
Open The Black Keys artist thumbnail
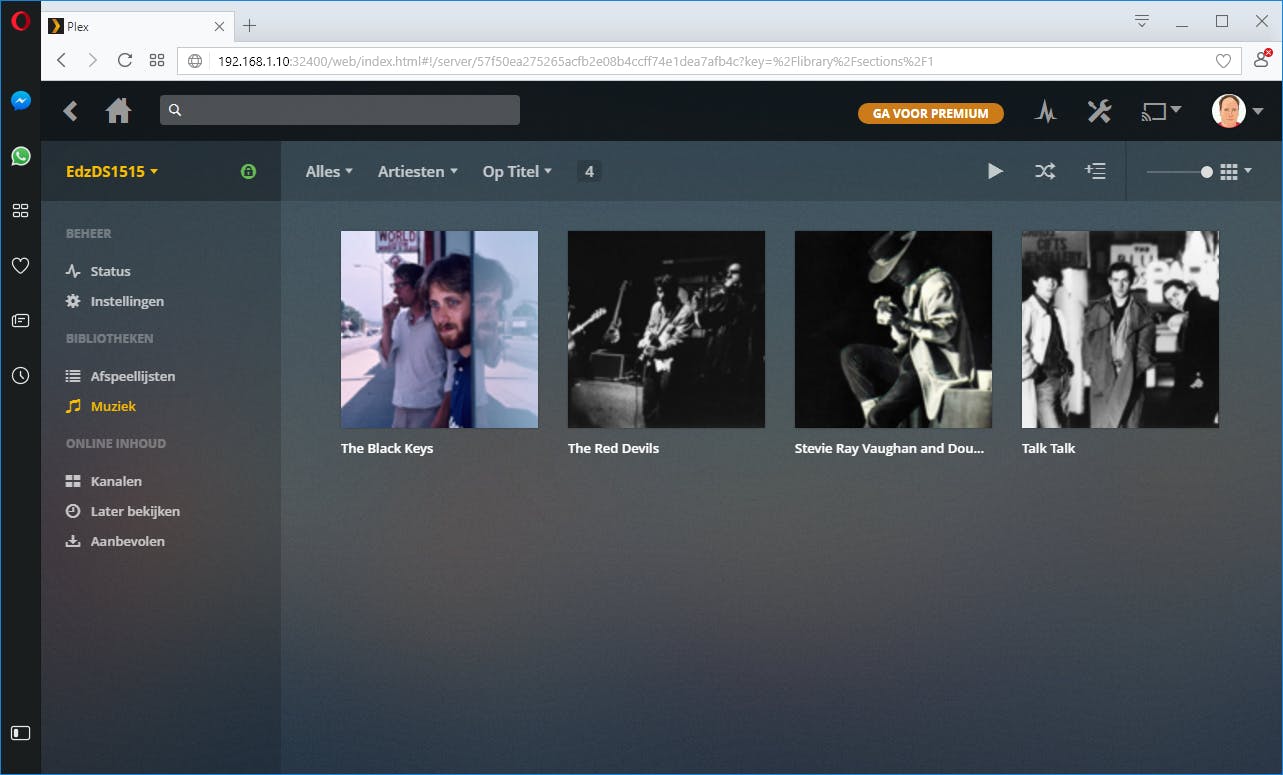point(439,329)
